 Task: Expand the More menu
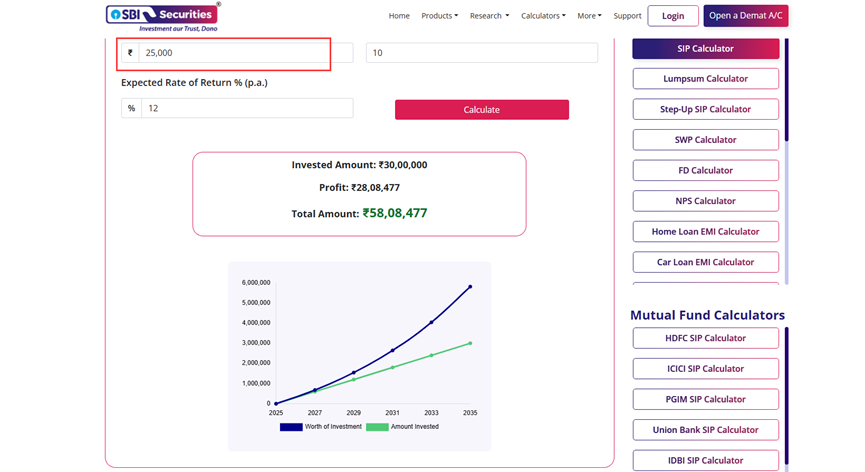[589, 16]
